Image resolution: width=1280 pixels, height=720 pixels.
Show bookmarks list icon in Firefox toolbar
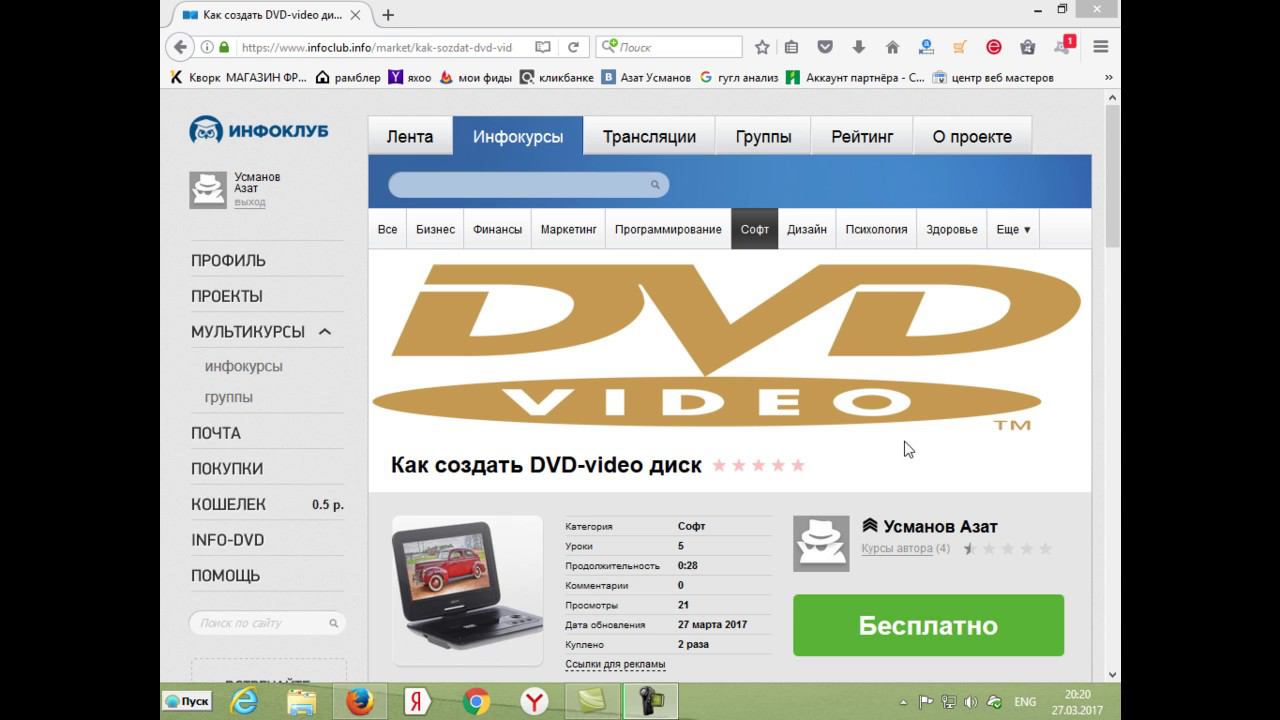coord(792,47)
